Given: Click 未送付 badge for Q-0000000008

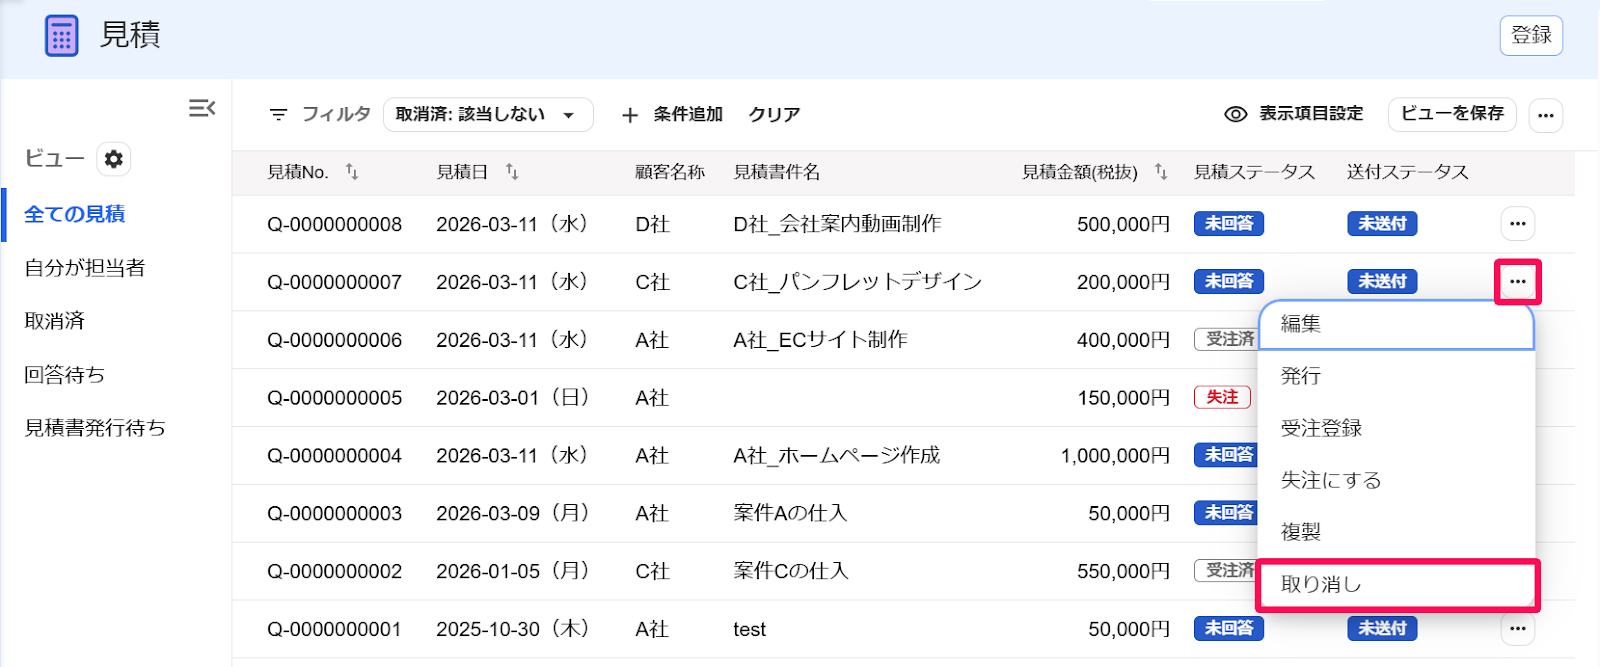Looking at the screenshot, I should click(x=1382, y=224).
